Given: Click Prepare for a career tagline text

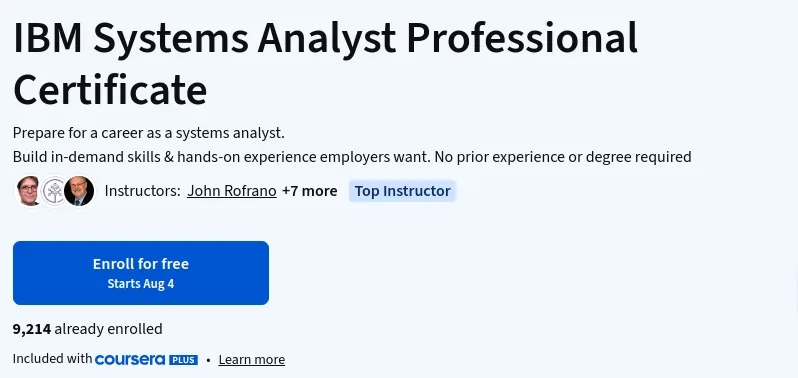Looking at the screenshot, I should coord(149,133).
